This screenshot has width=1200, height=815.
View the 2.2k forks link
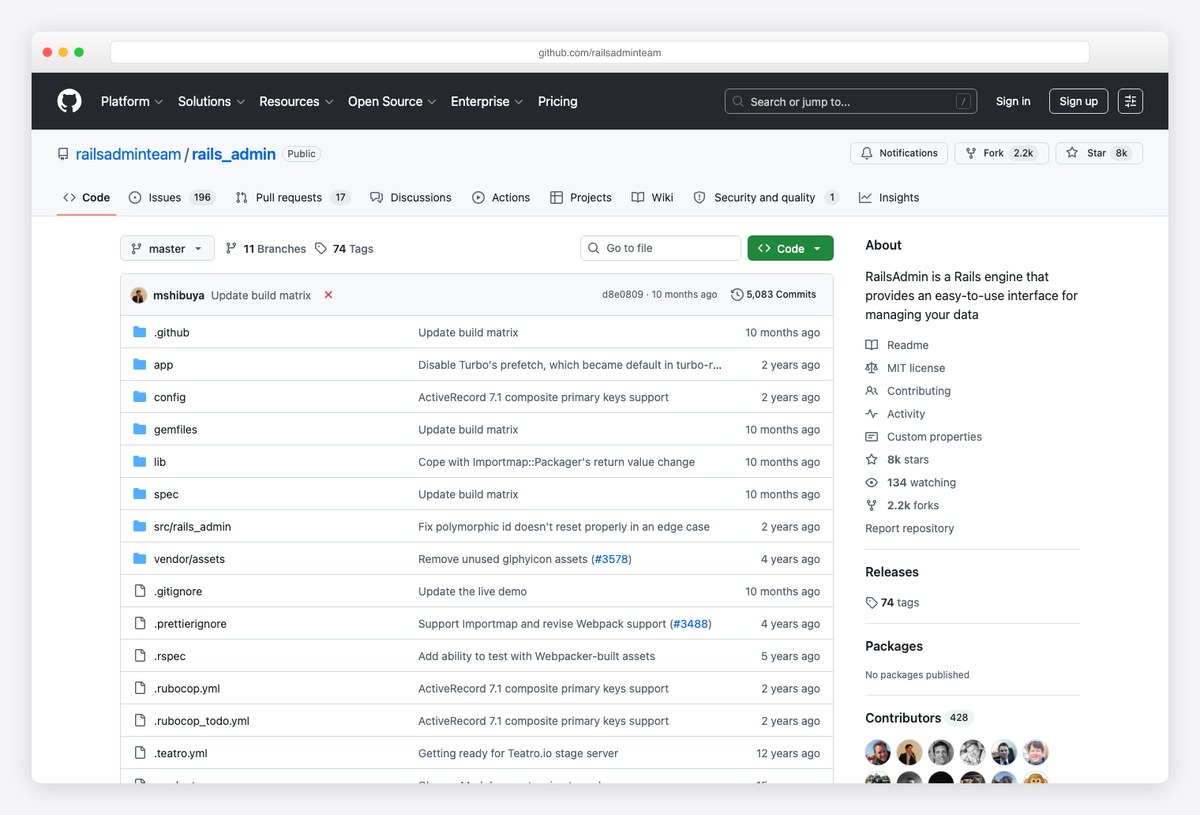click(x=902, y=506)
